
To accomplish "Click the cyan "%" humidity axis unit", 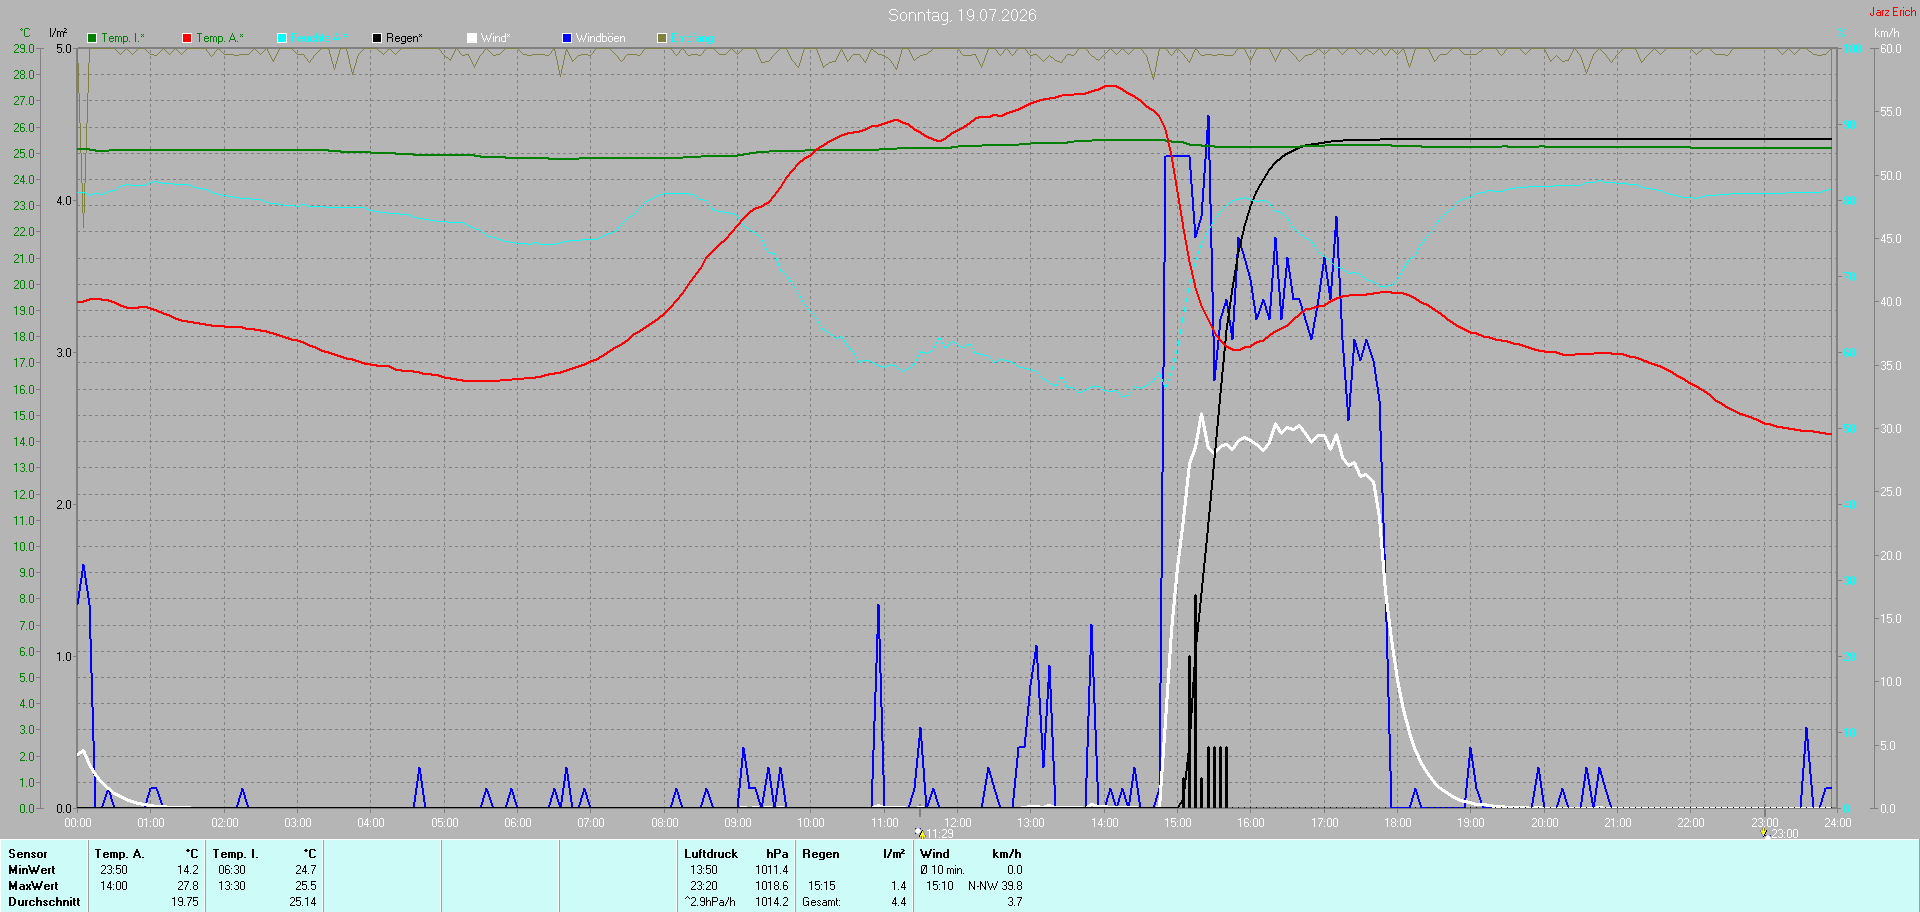I will (x=1842, y=32).
